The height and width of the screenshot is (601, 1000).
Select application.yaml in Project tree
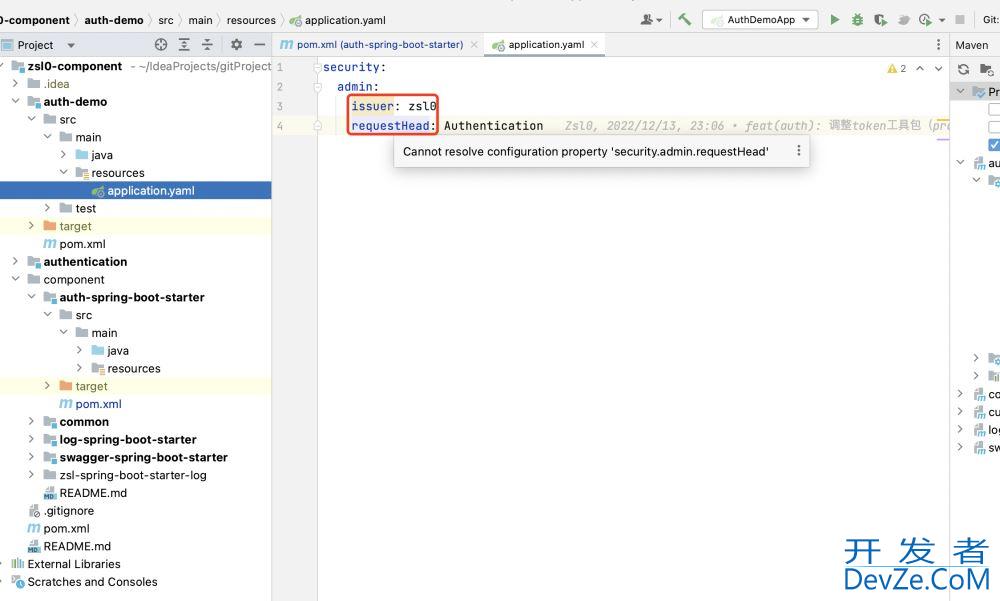[135, 190]
